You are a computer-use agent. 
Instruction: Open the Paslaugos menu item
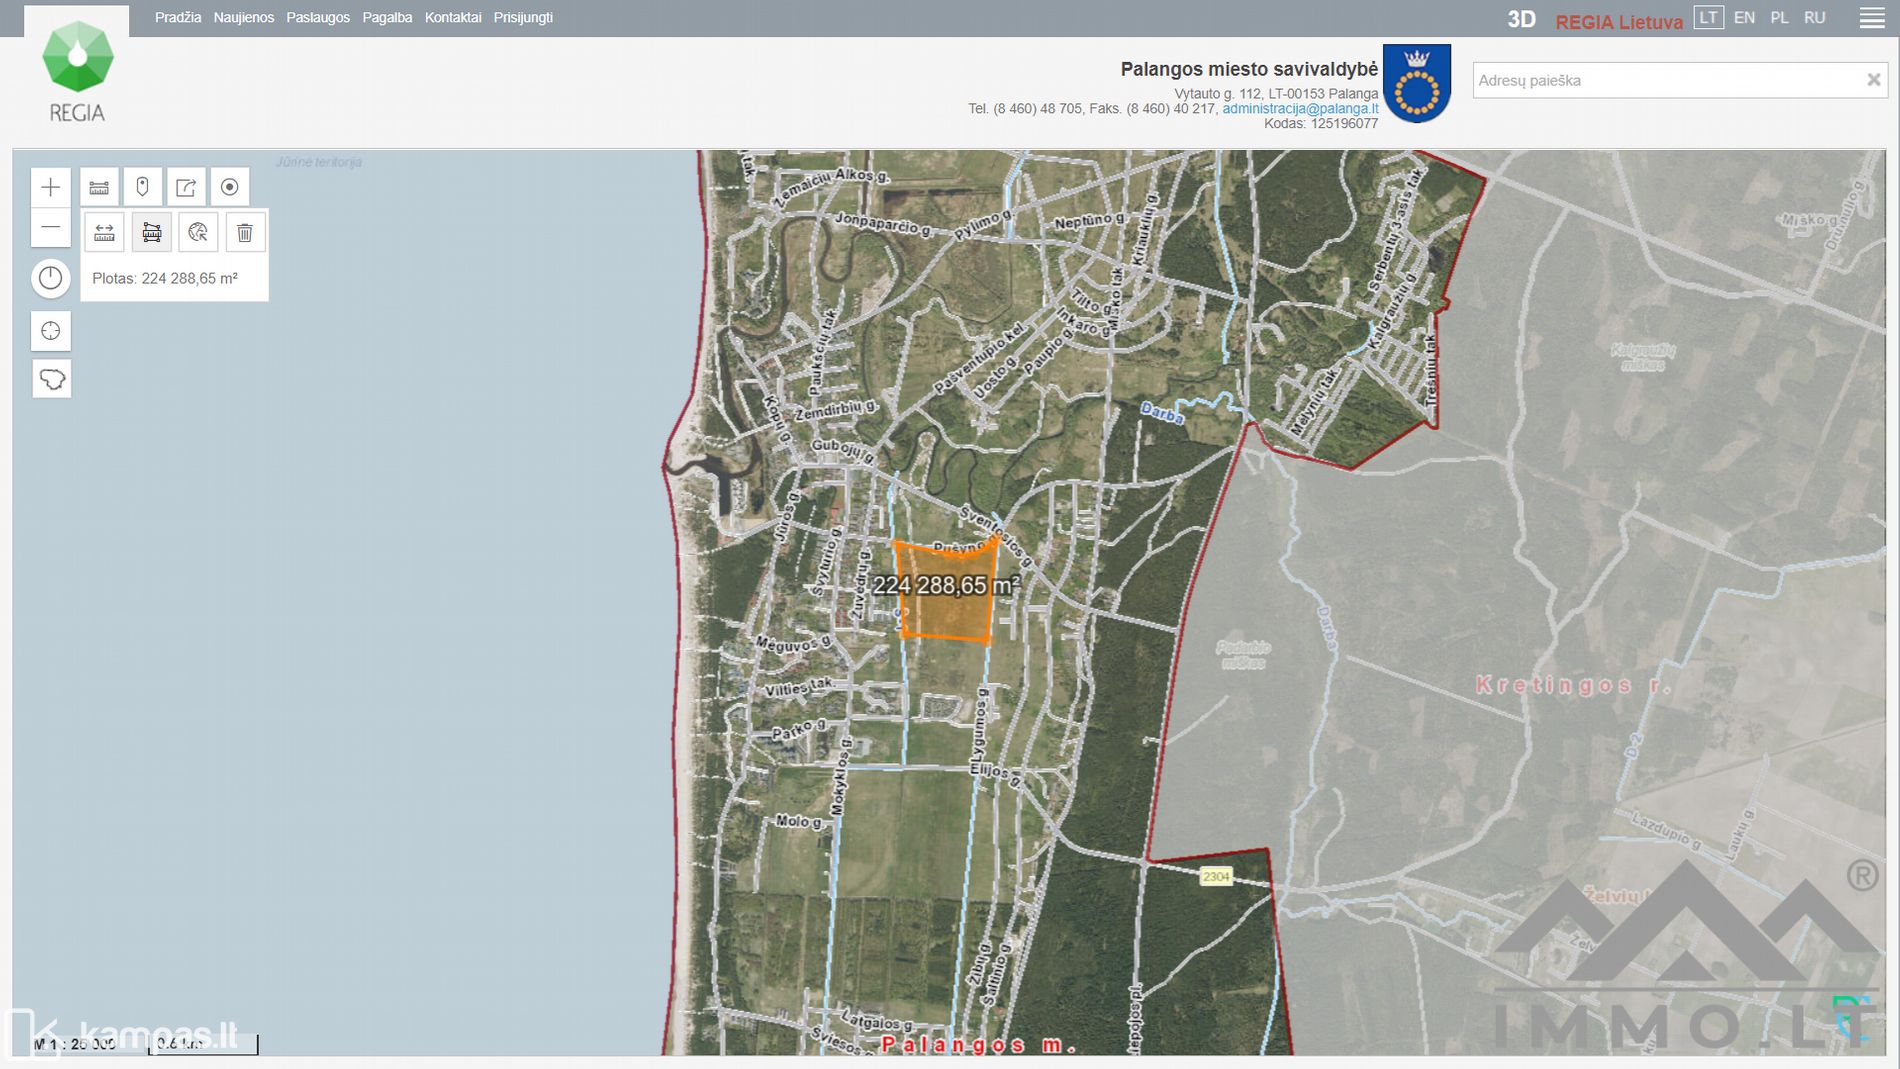click(318, 18)
